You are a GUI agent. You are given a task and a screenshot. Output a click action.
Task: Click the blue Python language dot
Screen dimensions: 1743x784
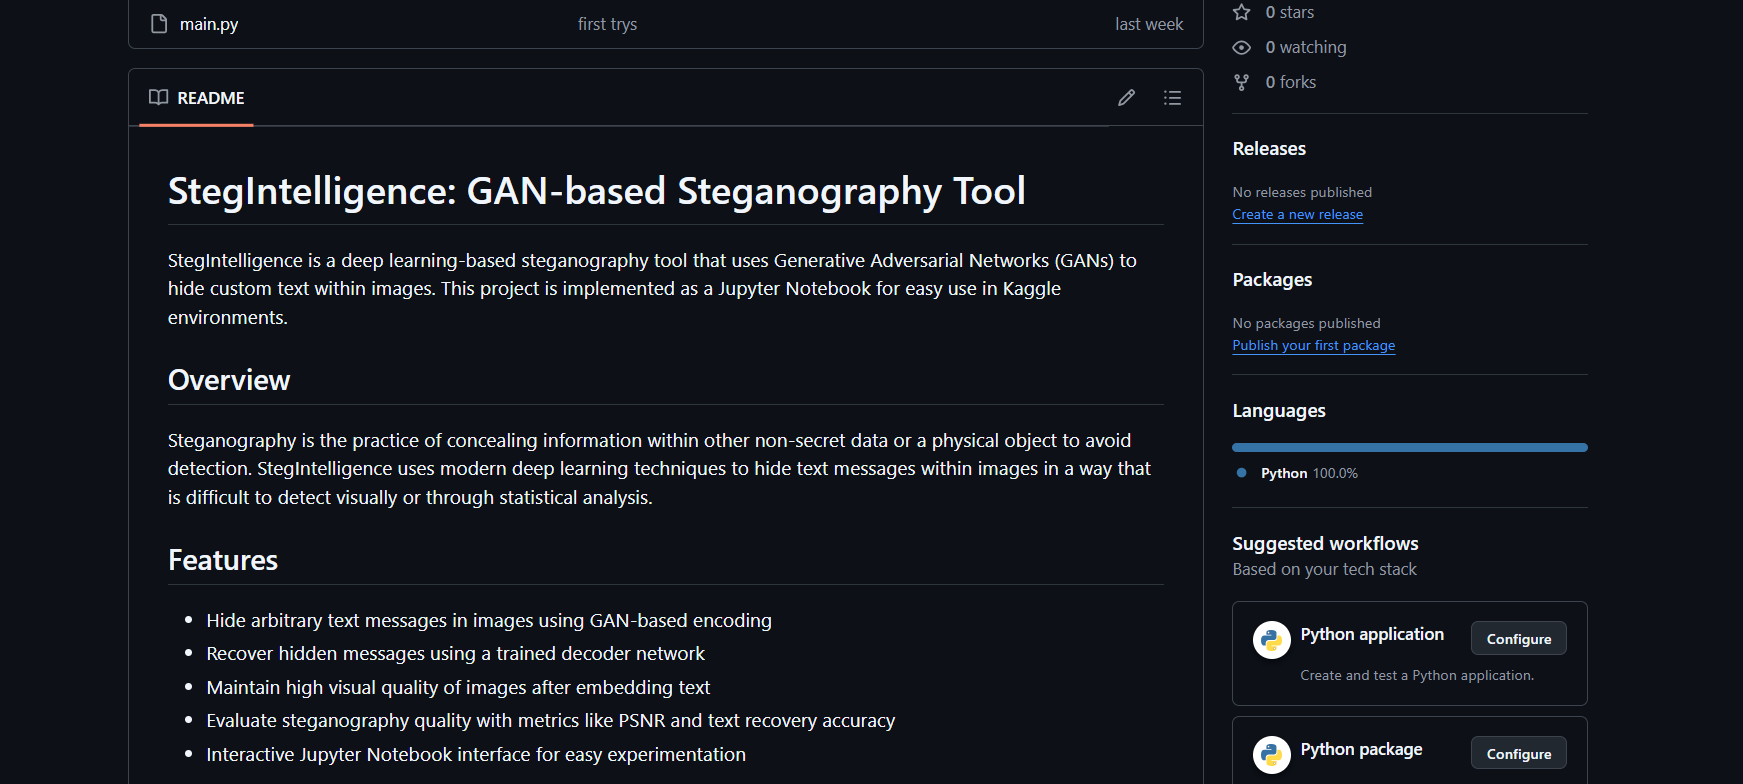tap(1242, 473)
